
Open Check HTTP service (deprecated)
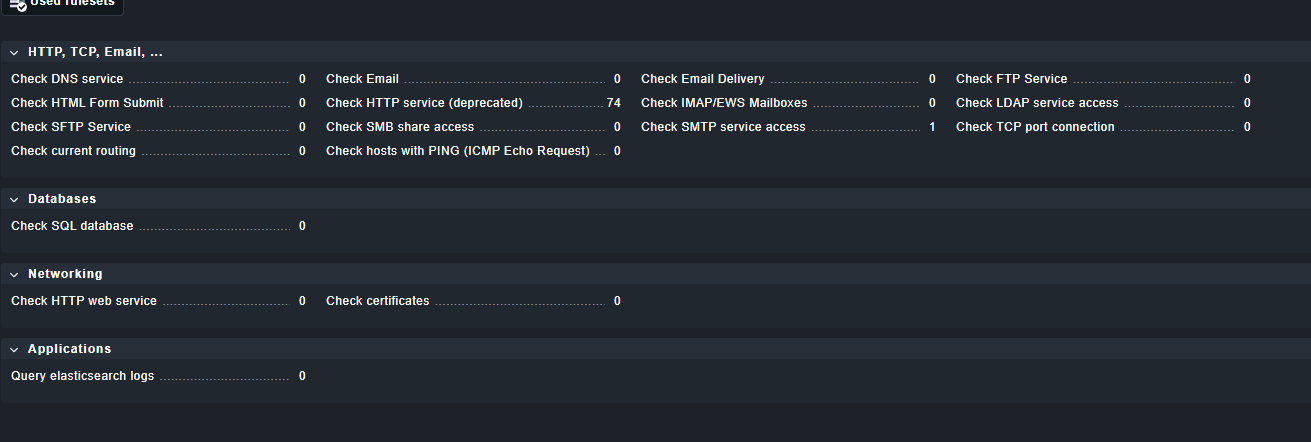[x=424, y=103]
